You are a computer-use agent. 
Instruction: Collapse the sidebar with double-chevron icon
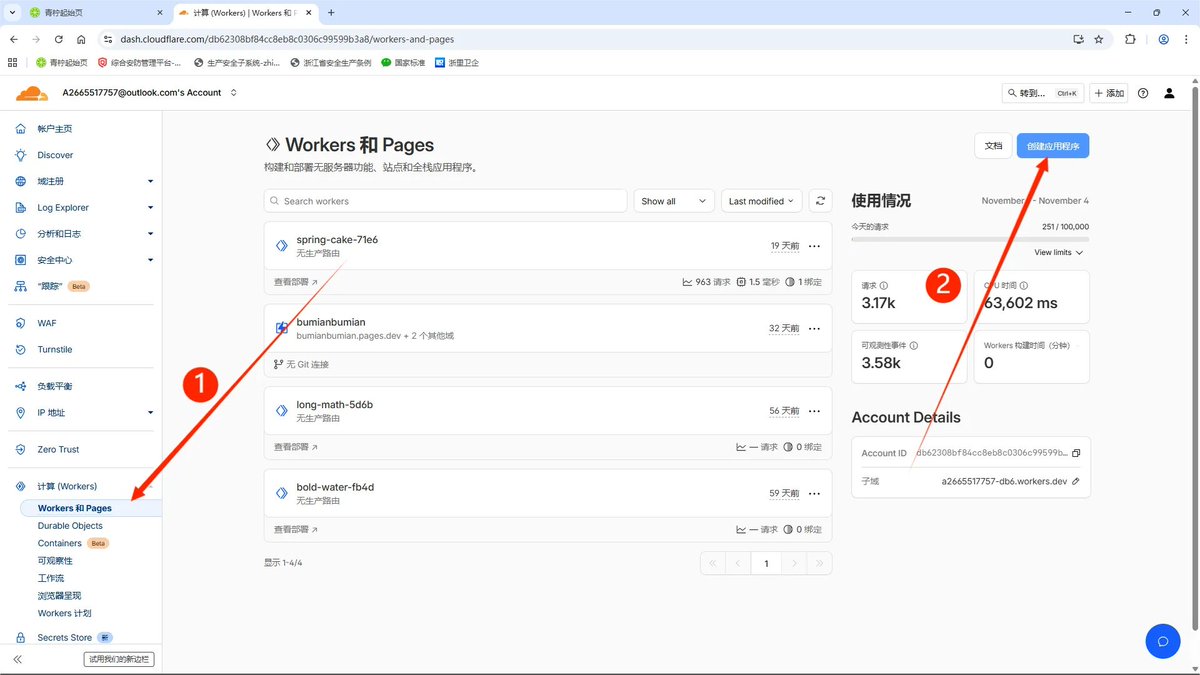click(x=18, y=660)
